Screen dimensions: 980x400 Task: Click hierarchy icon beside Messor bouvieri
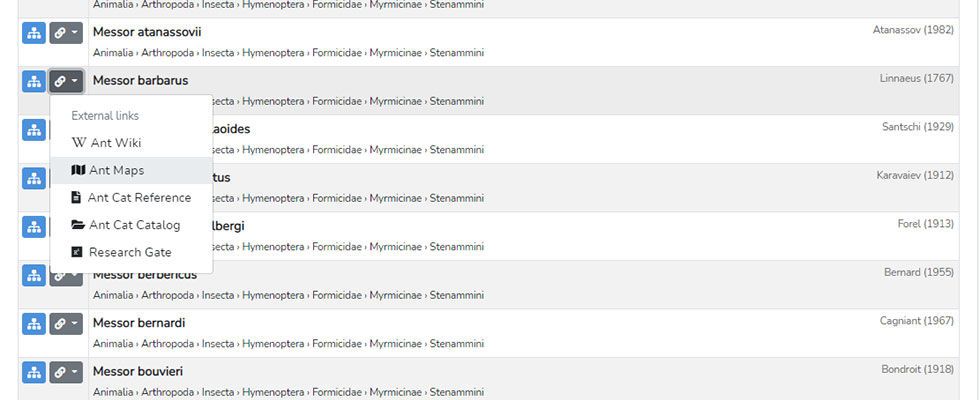click(x=34, y=372)
